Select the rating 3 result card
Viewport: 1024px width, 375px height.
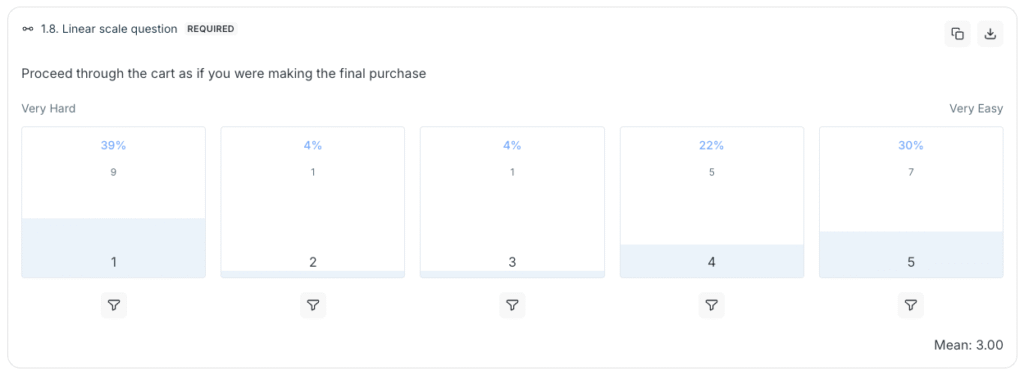click(x=512, y=203)
